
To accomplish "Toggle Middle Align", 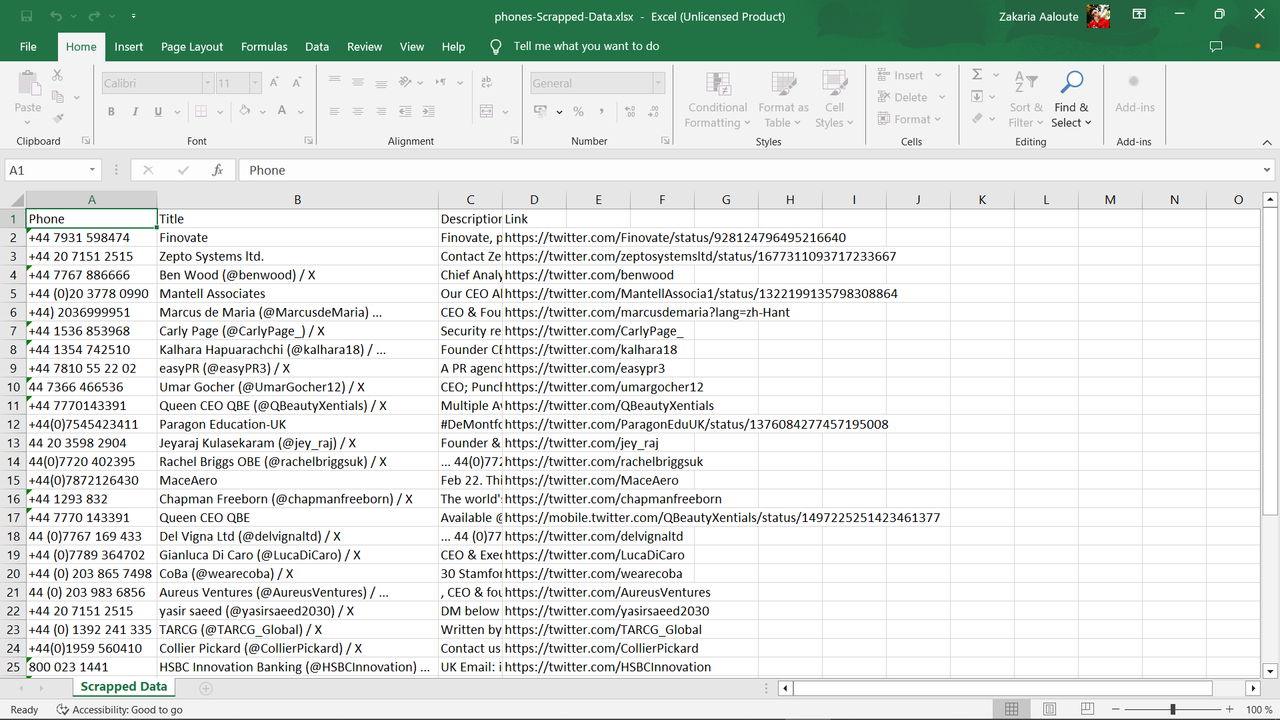I will pyautogui.click(x=360, y=83).
